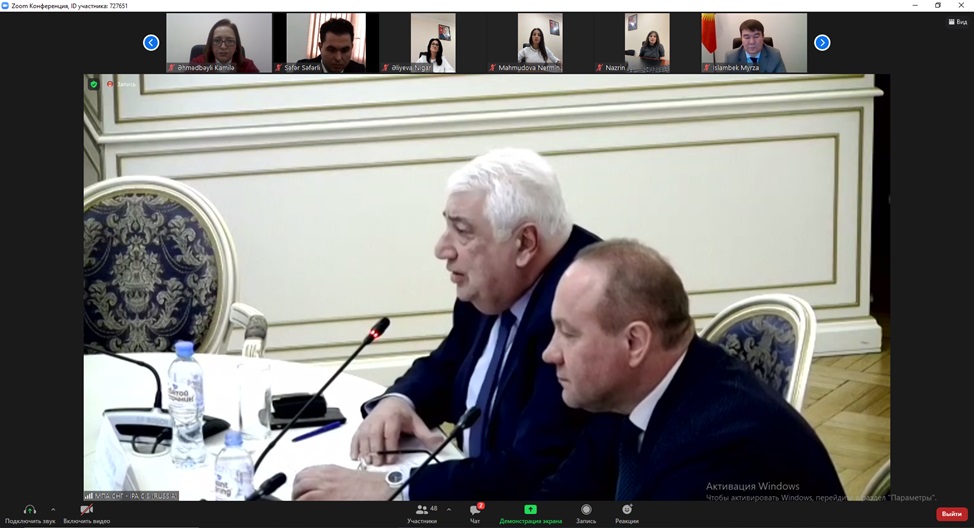Open the View menu at top right
Image resolution: width=974 pixels, height=528 pixels.
(x=958, y=22)
